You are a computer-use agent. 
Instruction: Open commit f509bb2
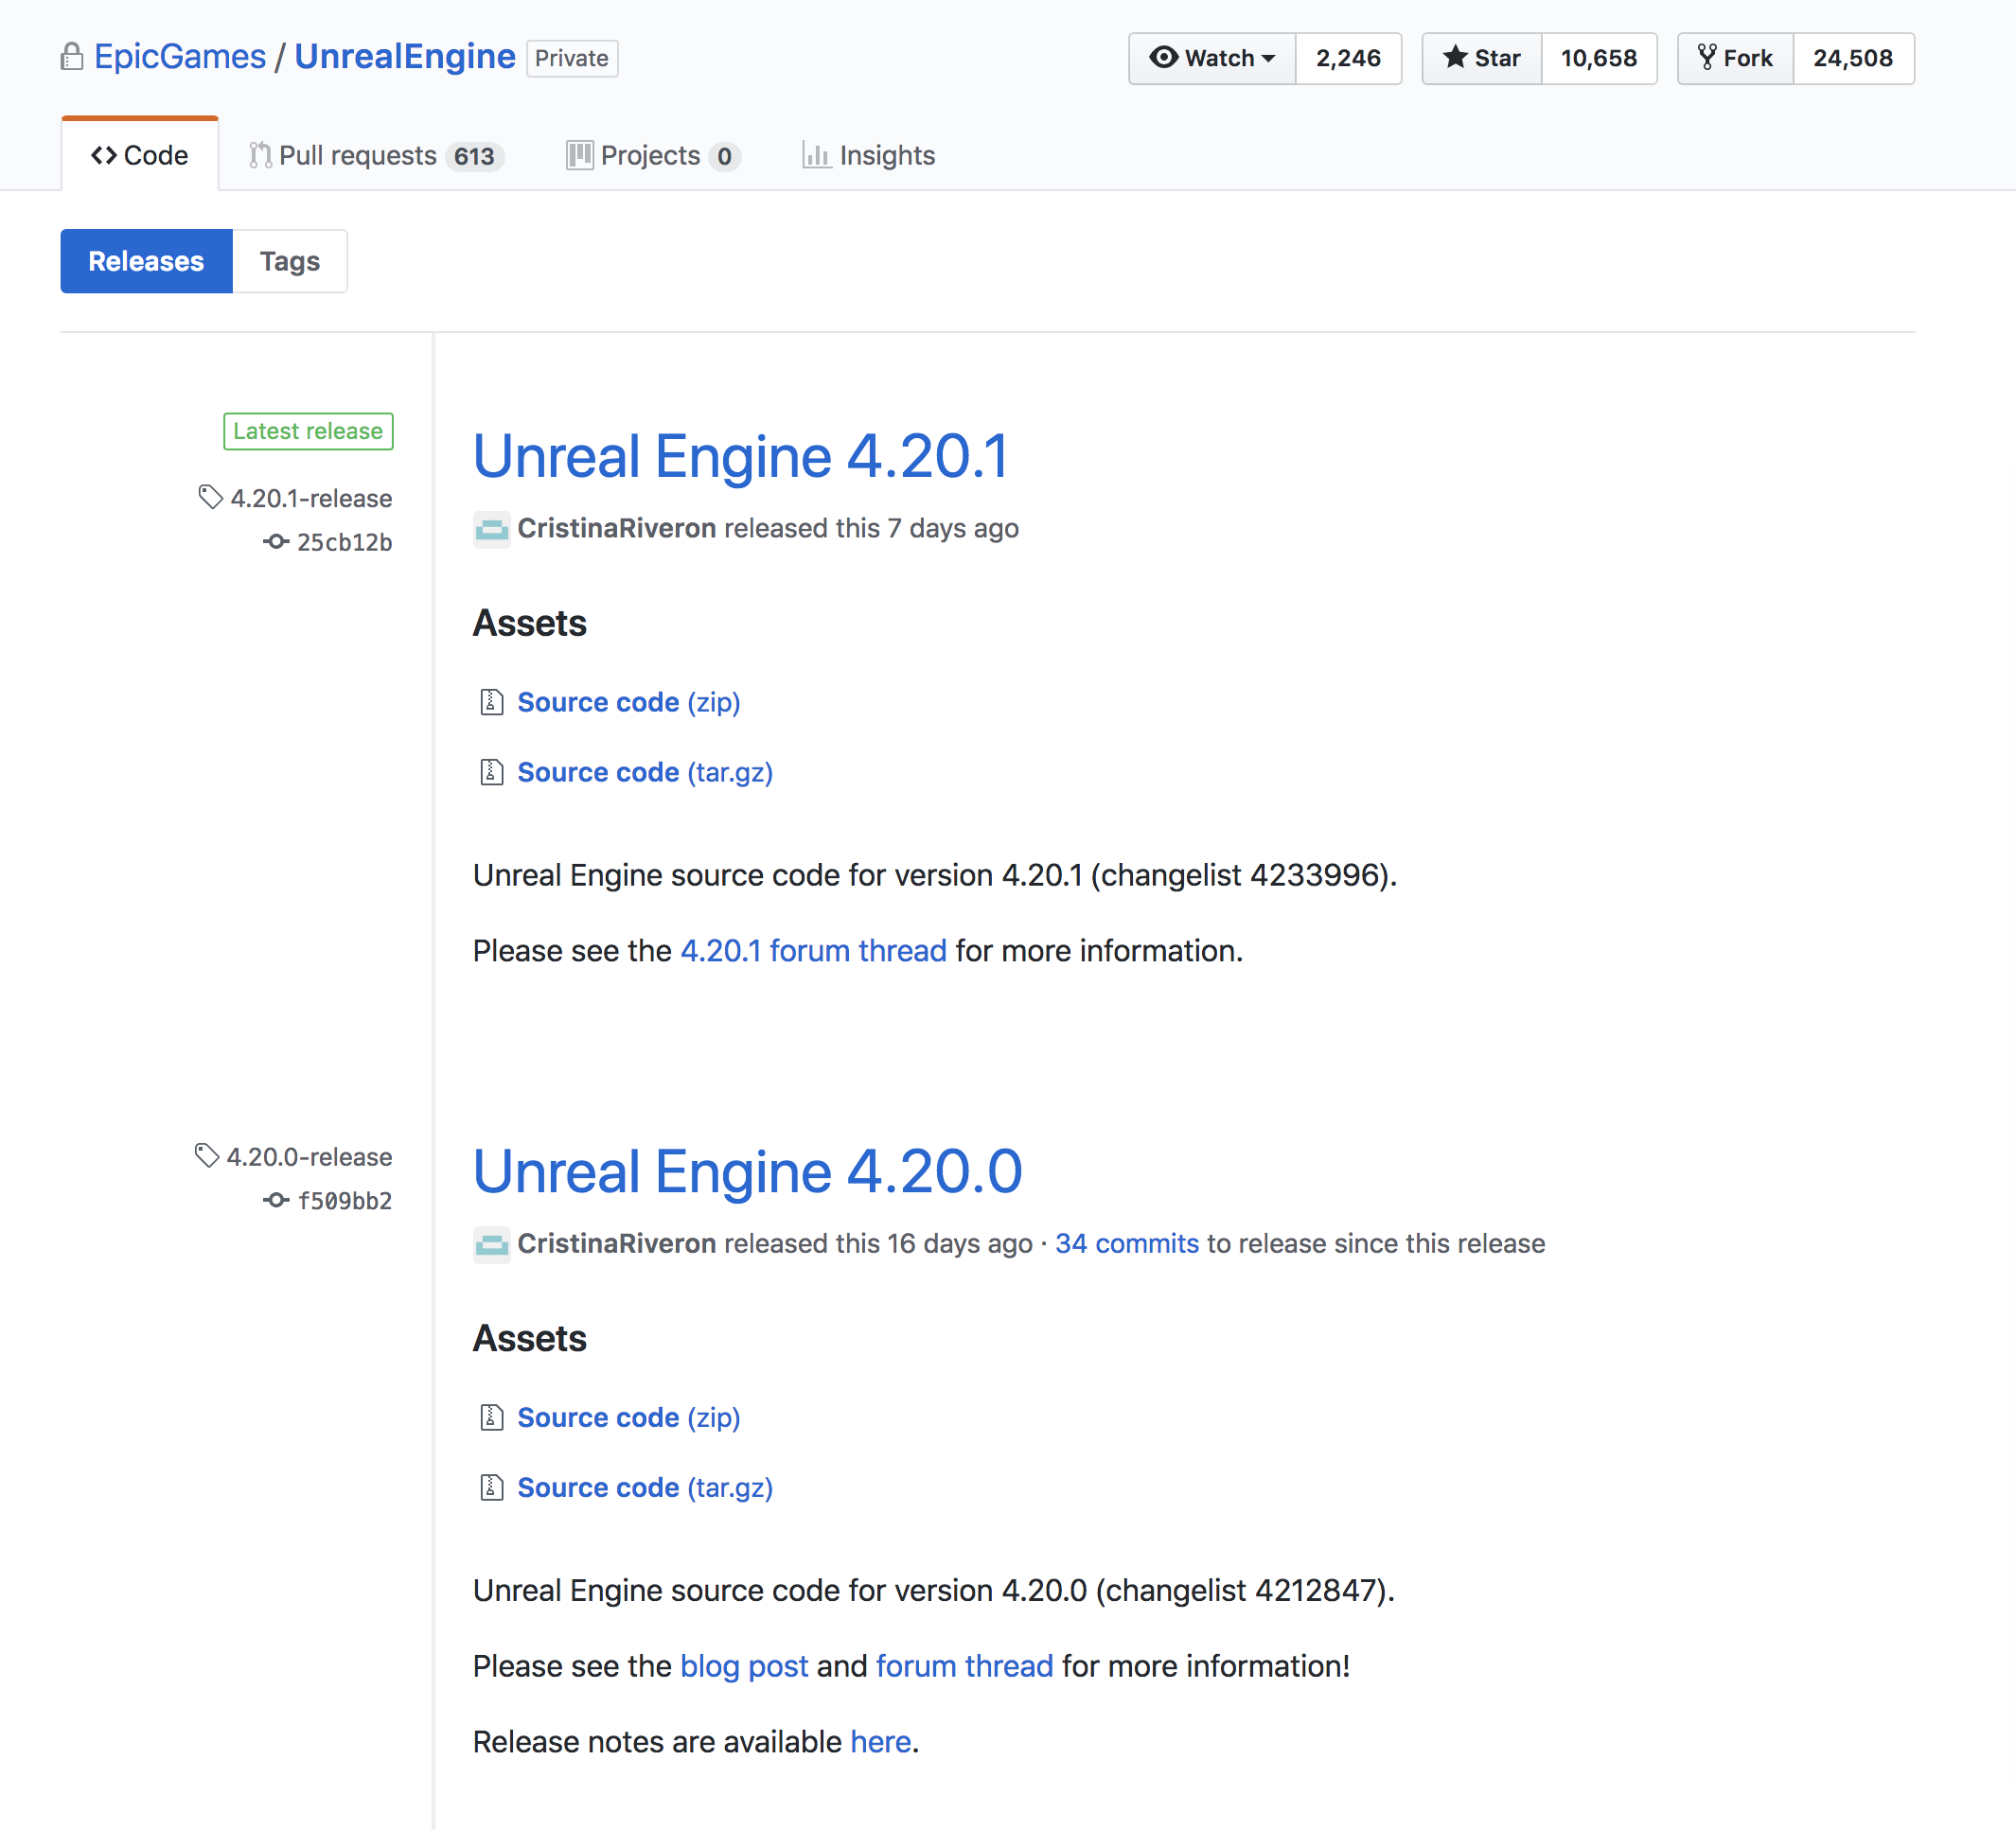(x=344, y=1200)
